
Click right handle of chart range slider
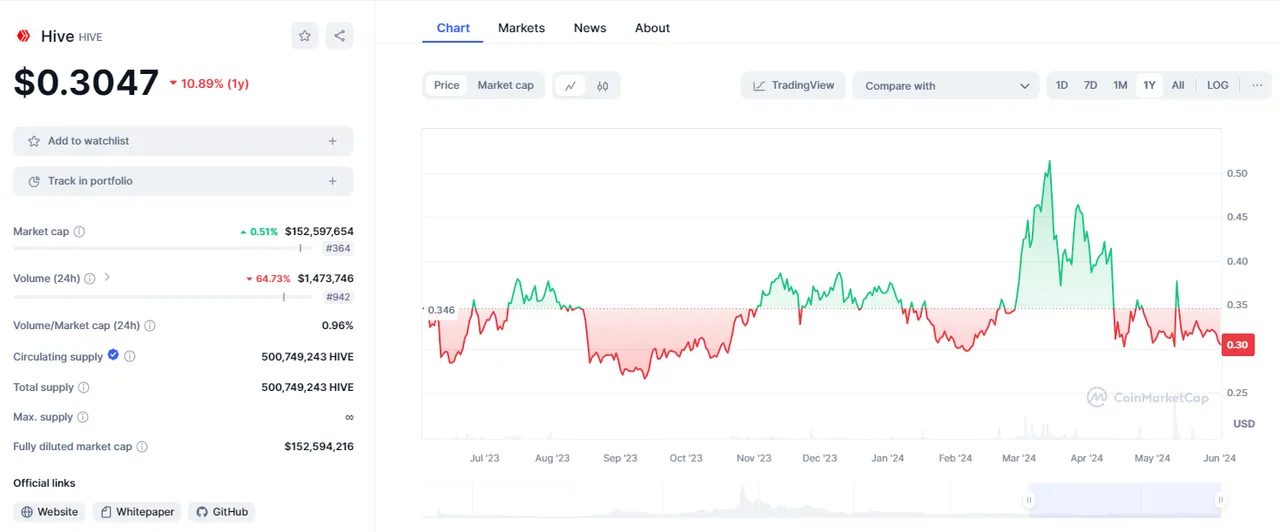pos(1221,500)
